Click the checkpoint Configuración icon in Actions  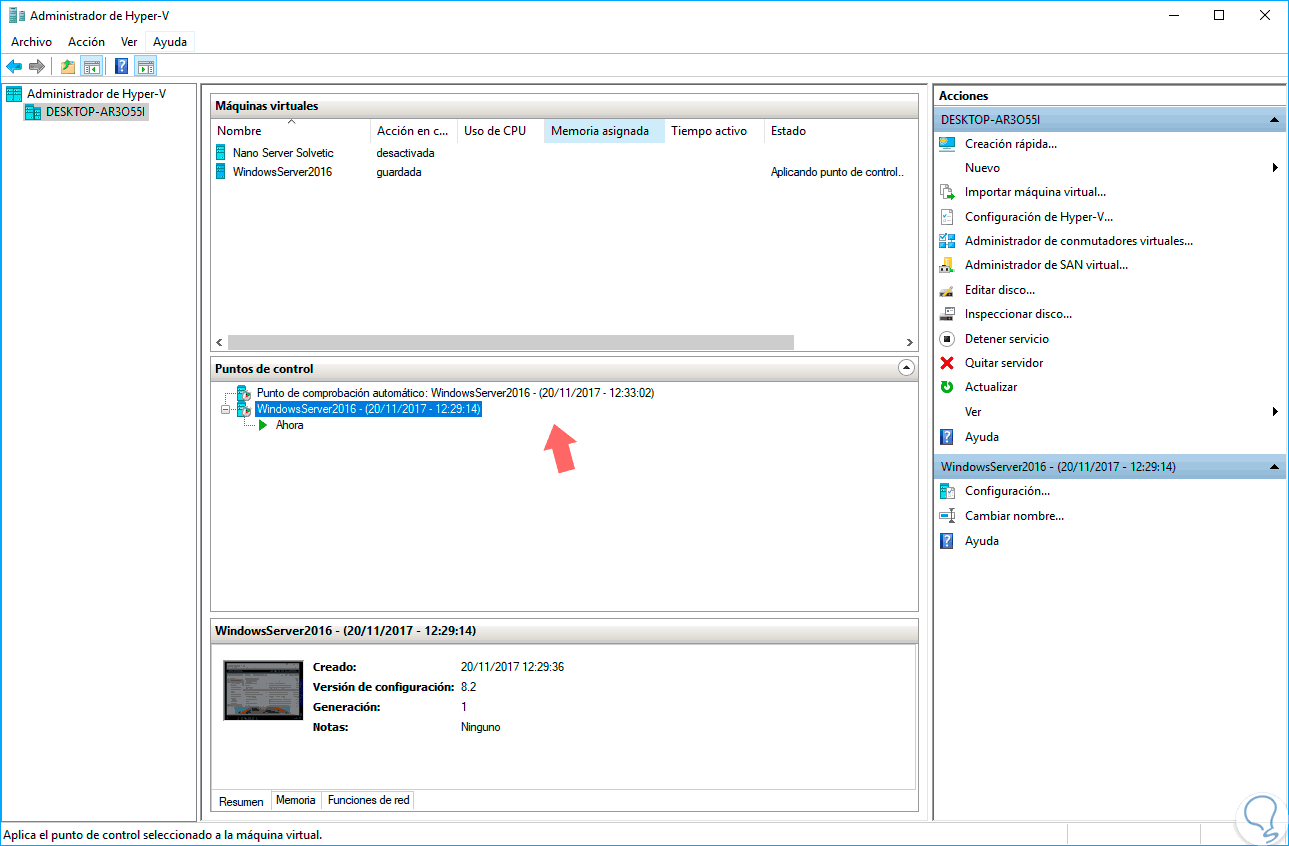(x=947, y=491)
